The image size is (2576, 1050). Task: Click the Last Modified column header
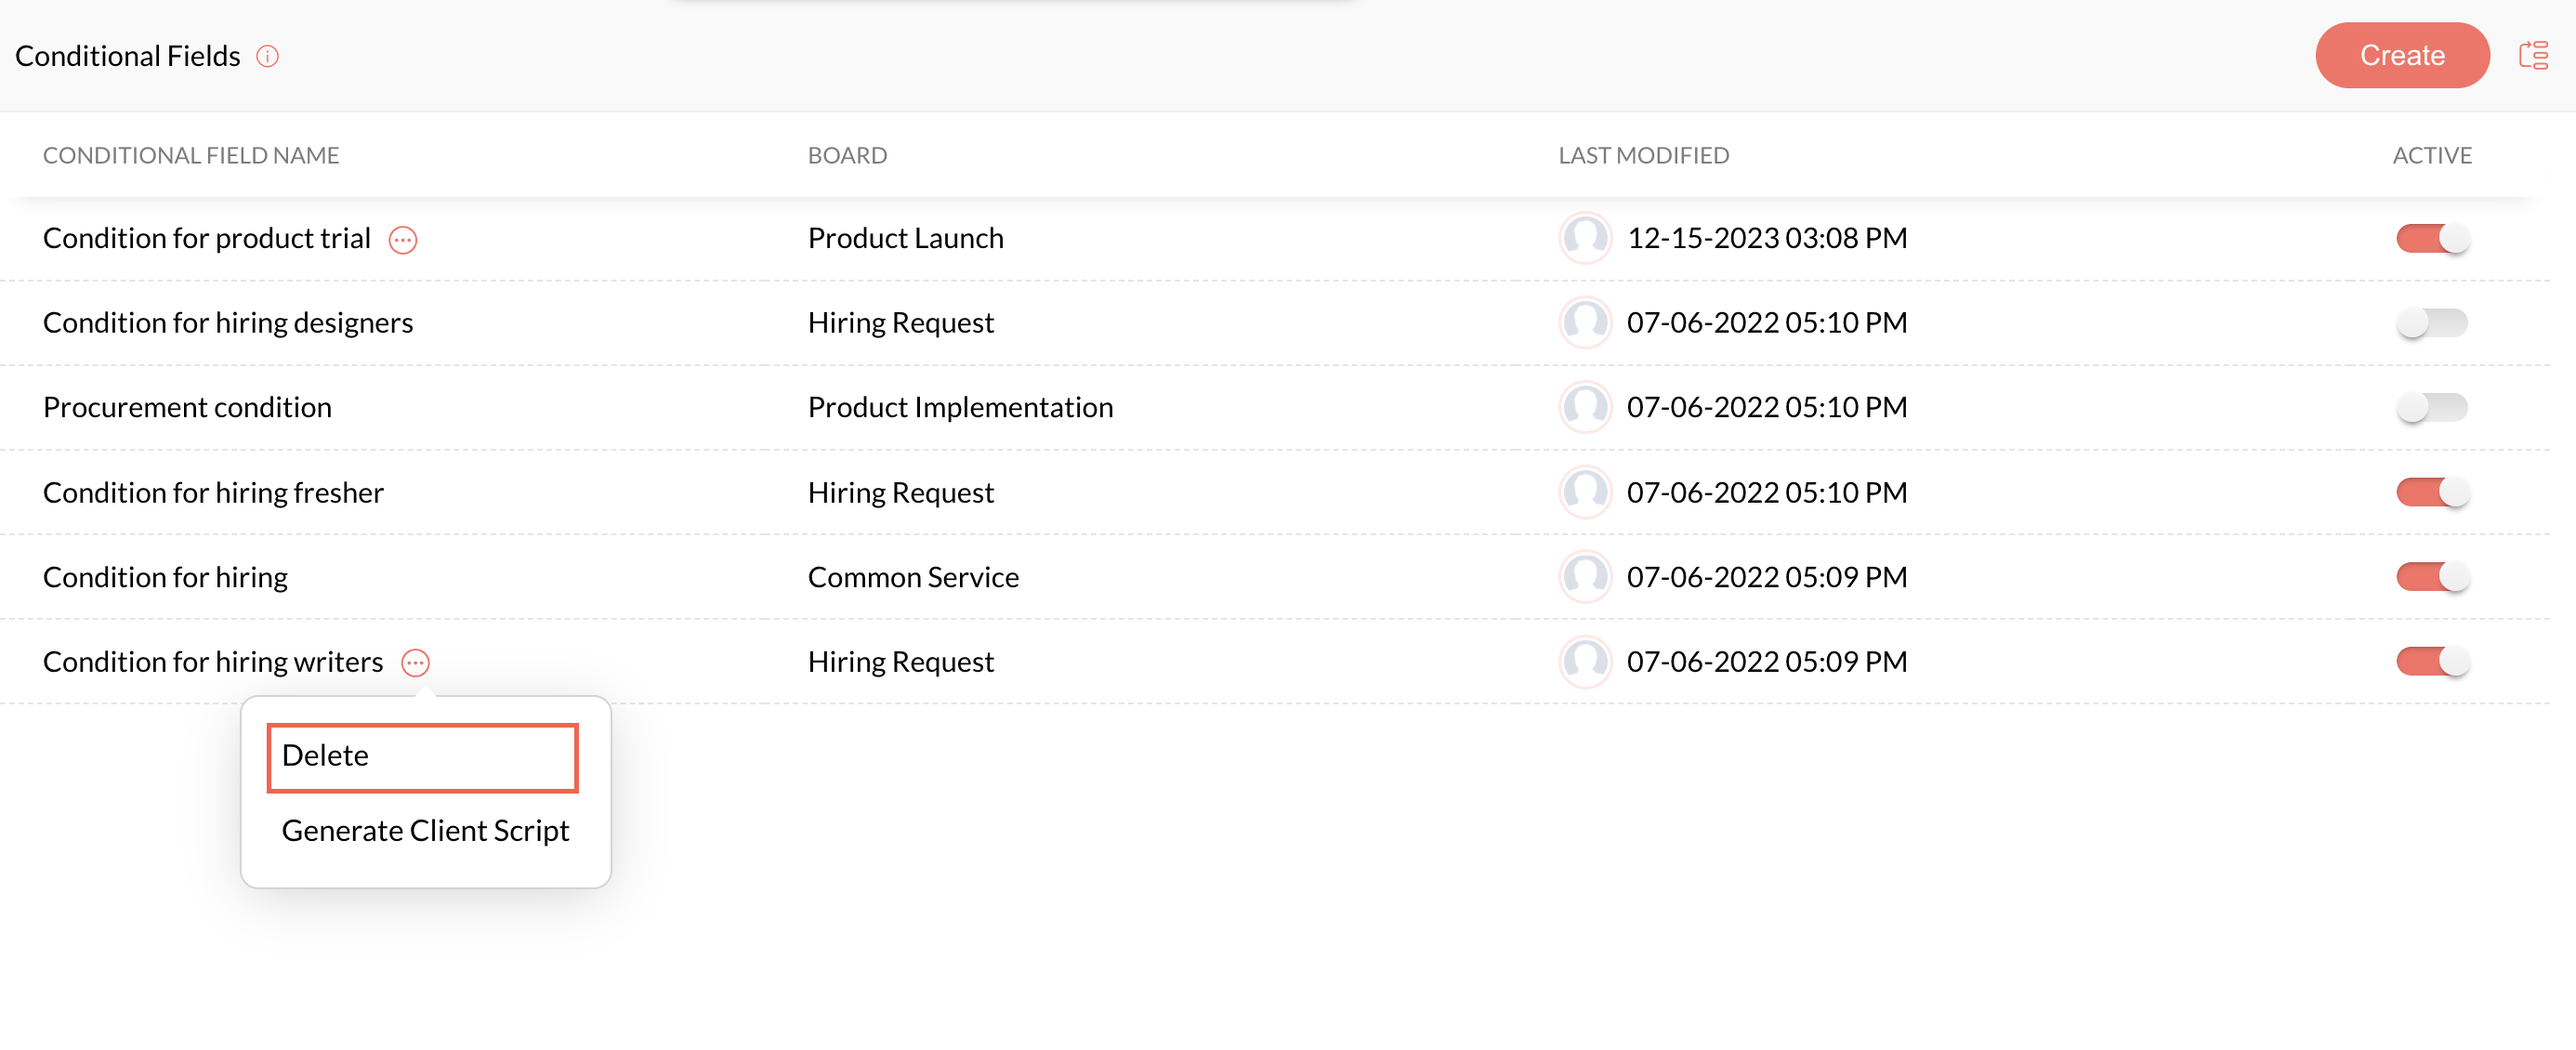(1643, 155)
